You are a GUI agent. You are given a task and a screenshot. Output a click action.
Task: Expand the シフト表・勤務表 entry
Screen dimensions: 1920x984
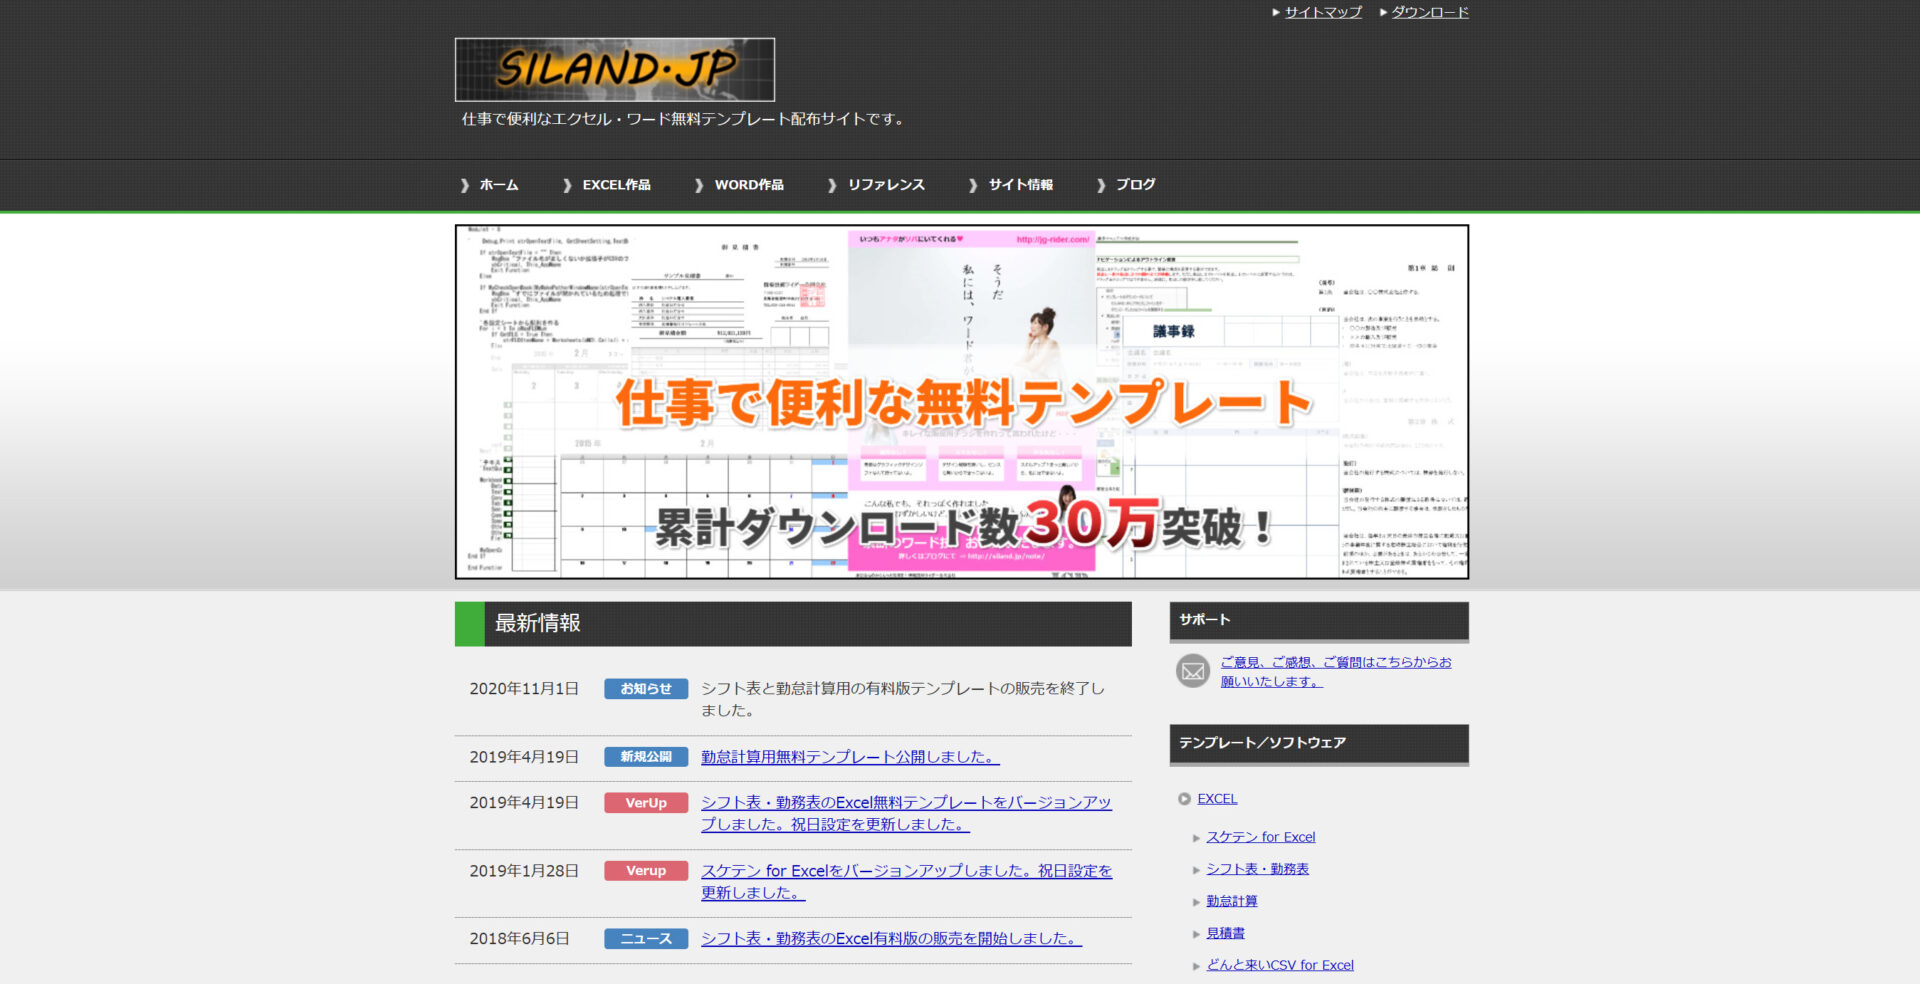pos(1258,869)
